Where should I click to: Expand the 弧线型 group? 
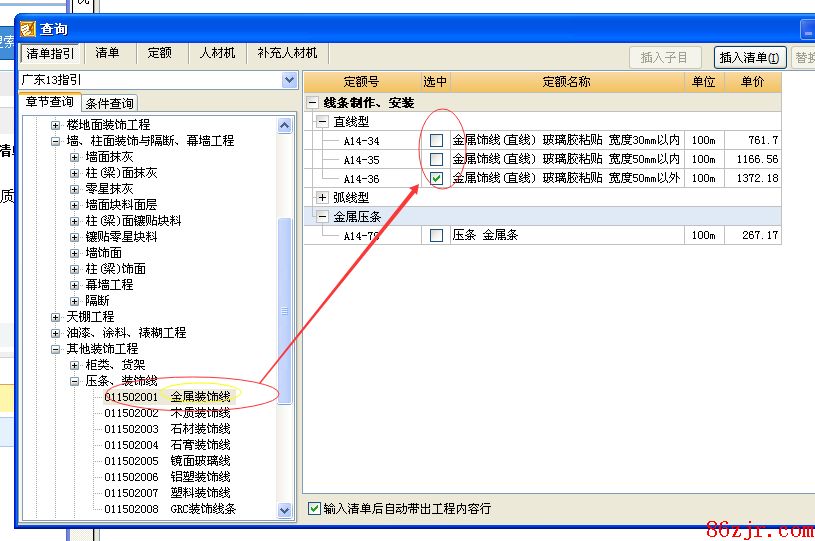(x=322, y=197)
